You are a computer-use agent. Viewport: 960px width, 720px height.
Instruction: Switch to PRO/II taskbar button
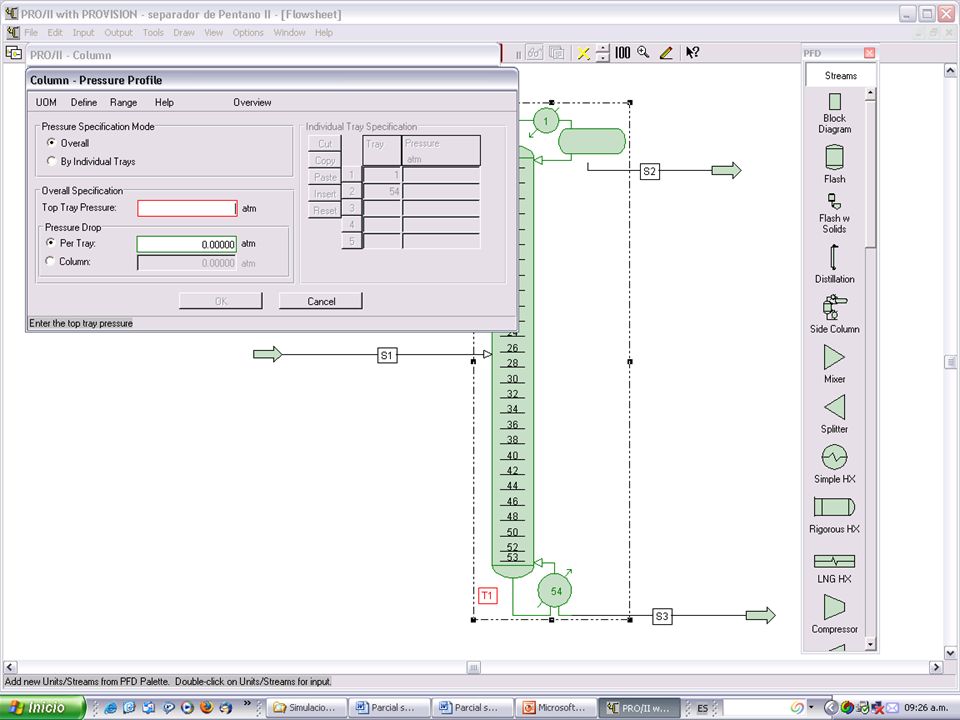point(639,708)
